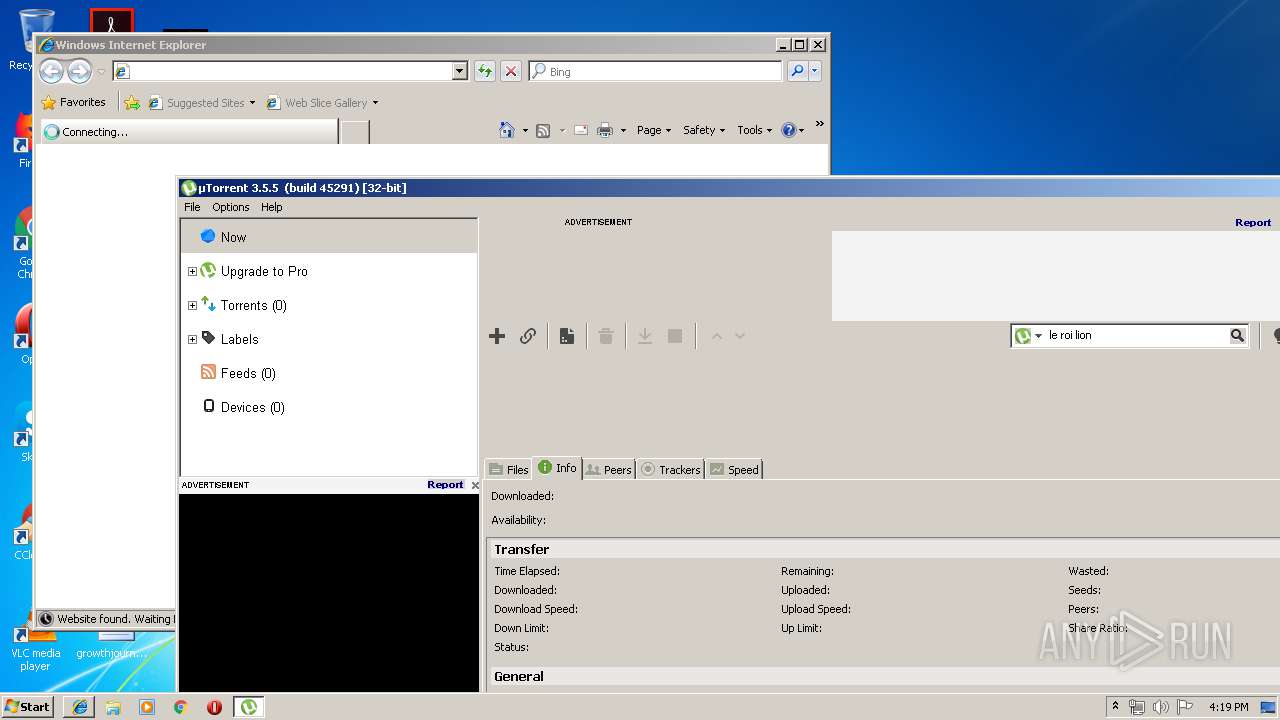Click the search magnifier in uTorrent

(1238, 336)
